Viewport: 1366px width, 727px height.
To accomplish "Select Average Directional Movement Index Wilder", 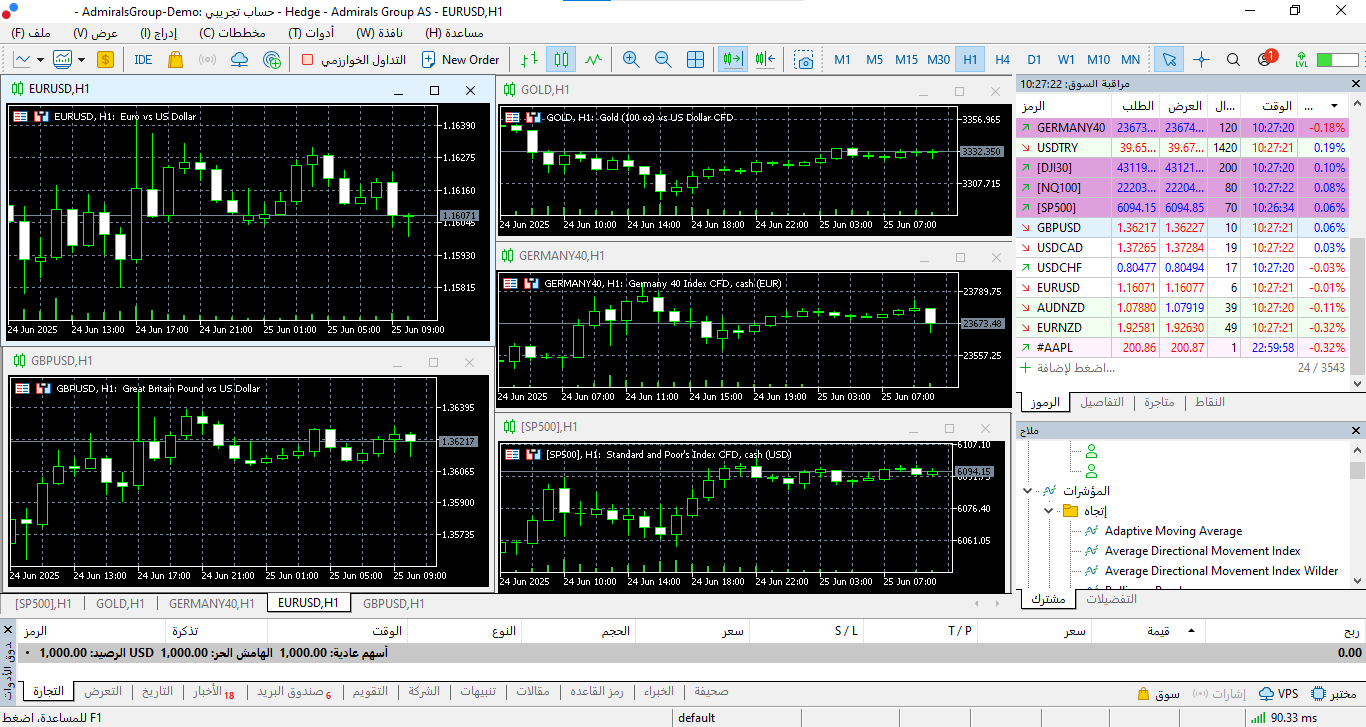I will pyautogui.click(x=1221, y=571).
